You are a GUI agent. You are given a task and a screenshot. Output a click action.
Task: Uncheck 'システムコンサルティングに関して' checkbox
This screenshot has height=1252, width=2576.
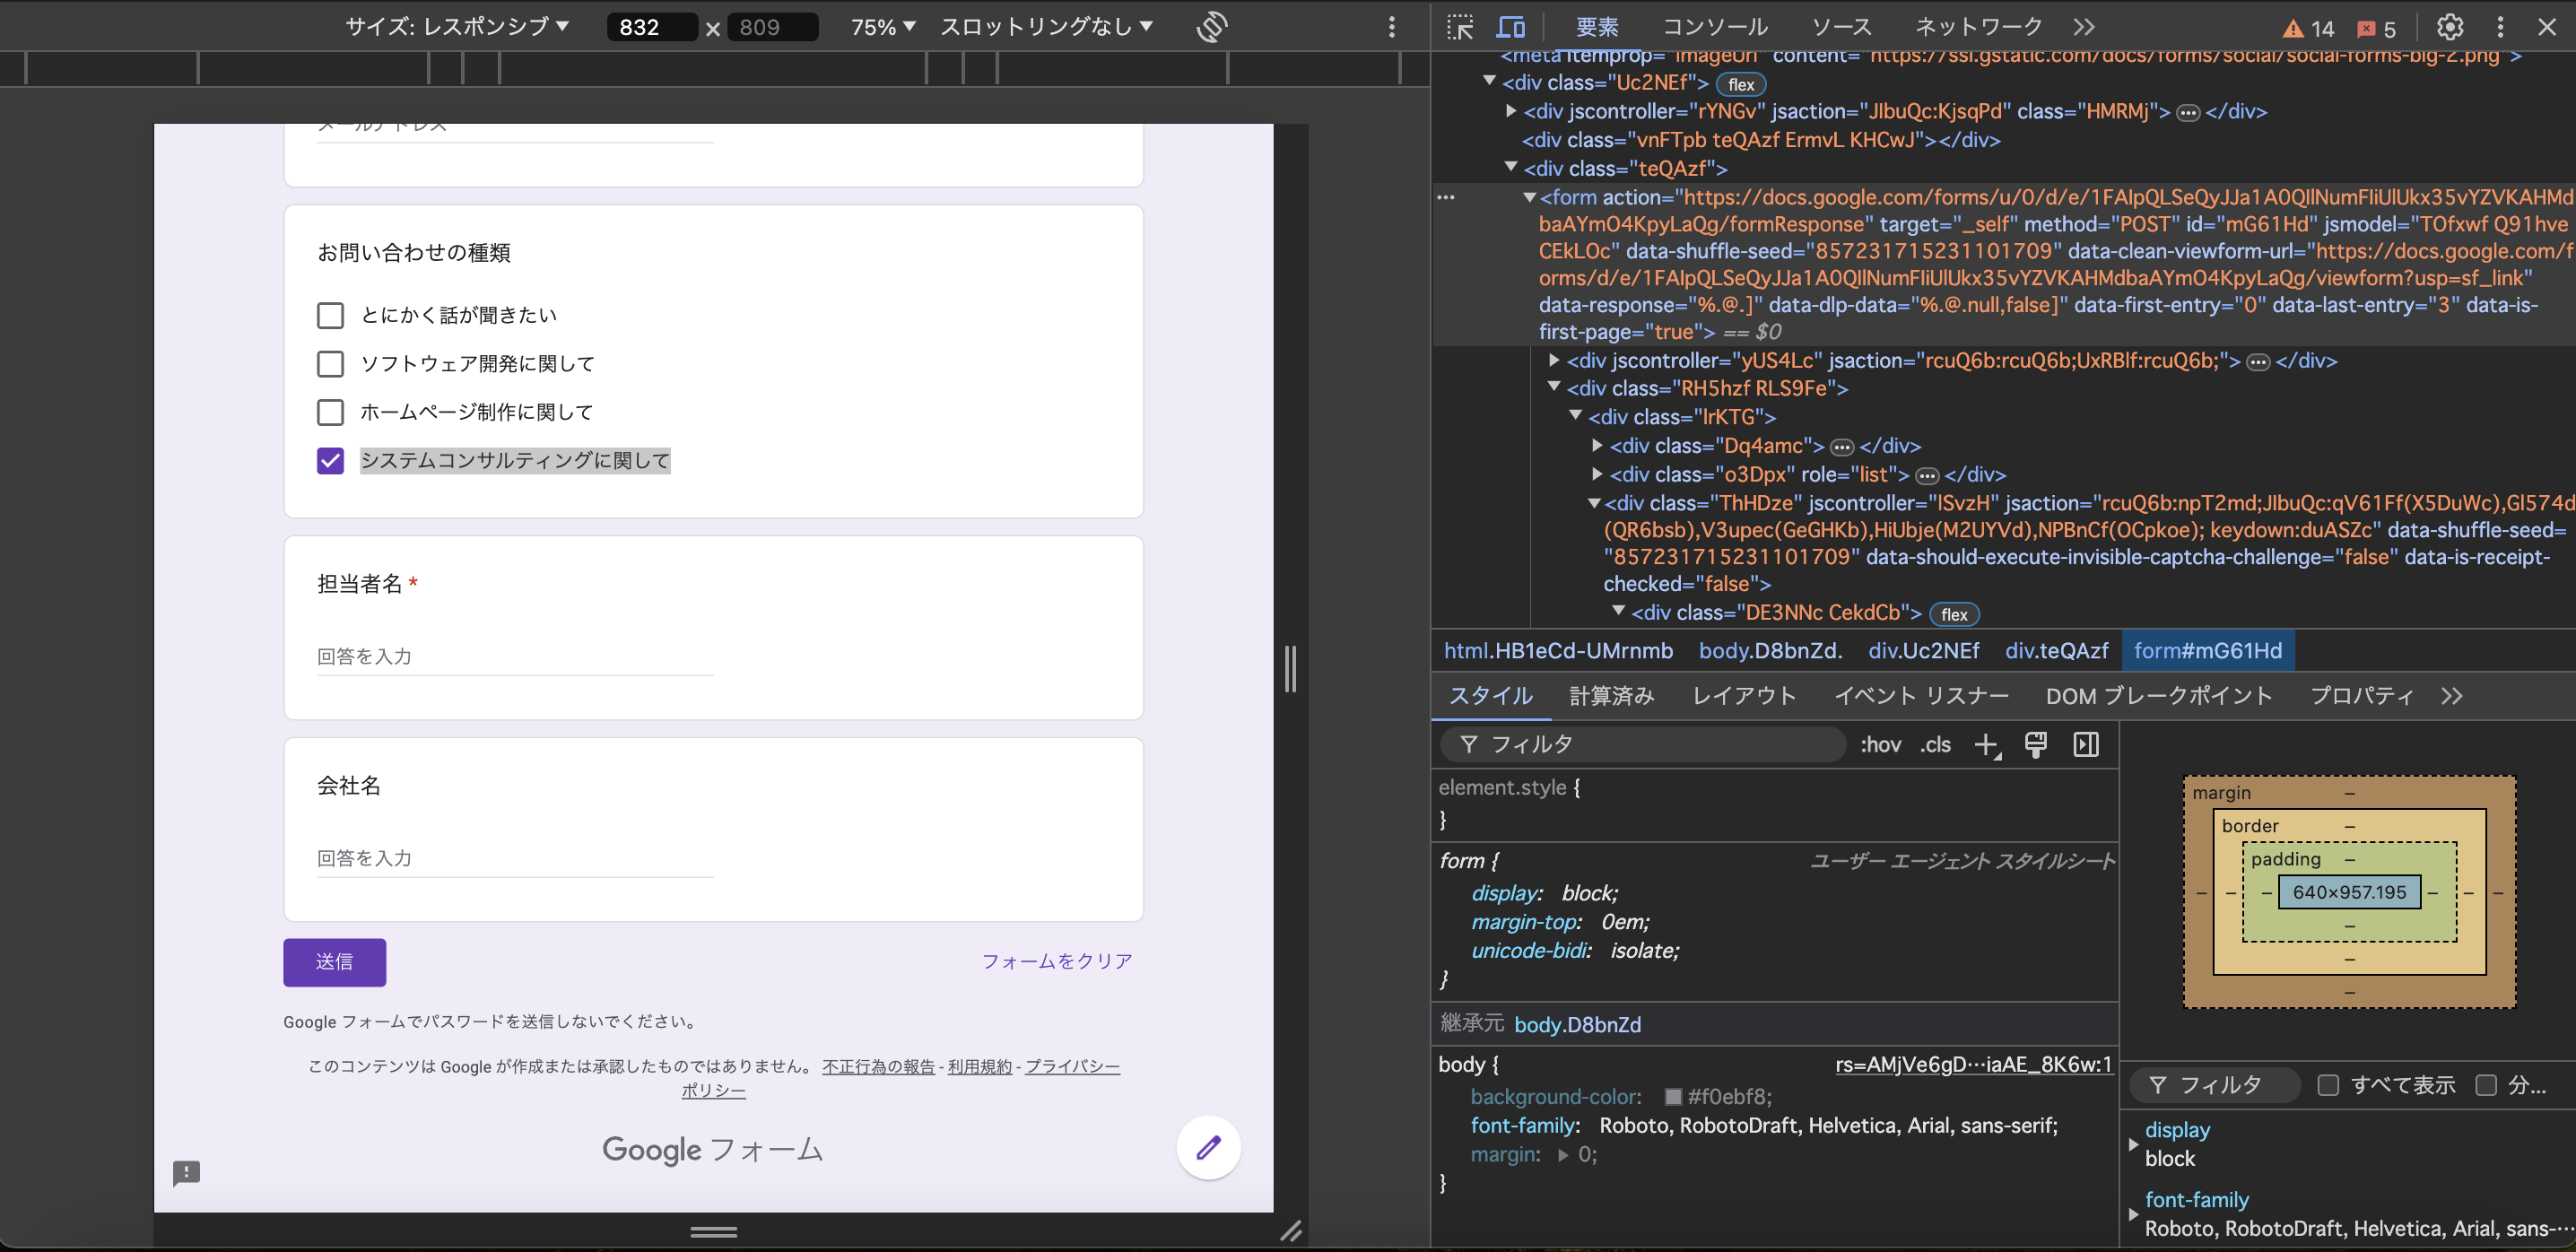click(330, 460)
